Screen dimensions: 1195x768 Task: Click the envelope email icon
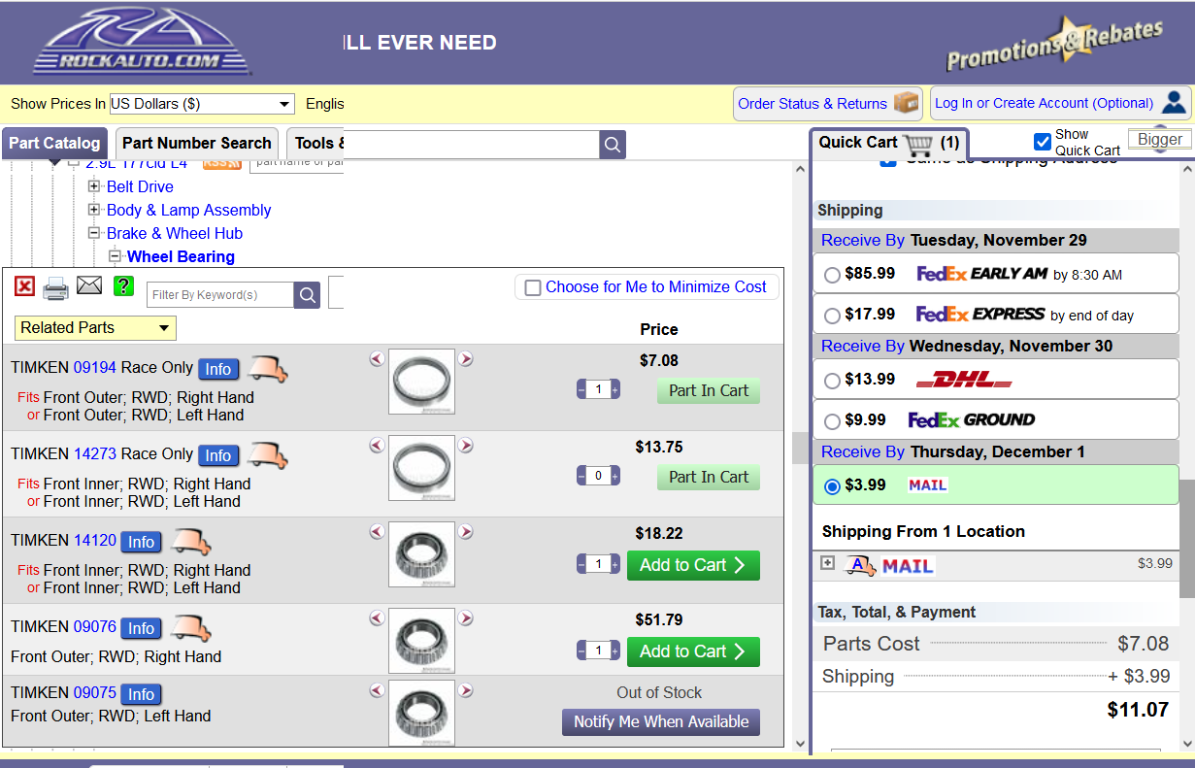[x=90, y=286]
